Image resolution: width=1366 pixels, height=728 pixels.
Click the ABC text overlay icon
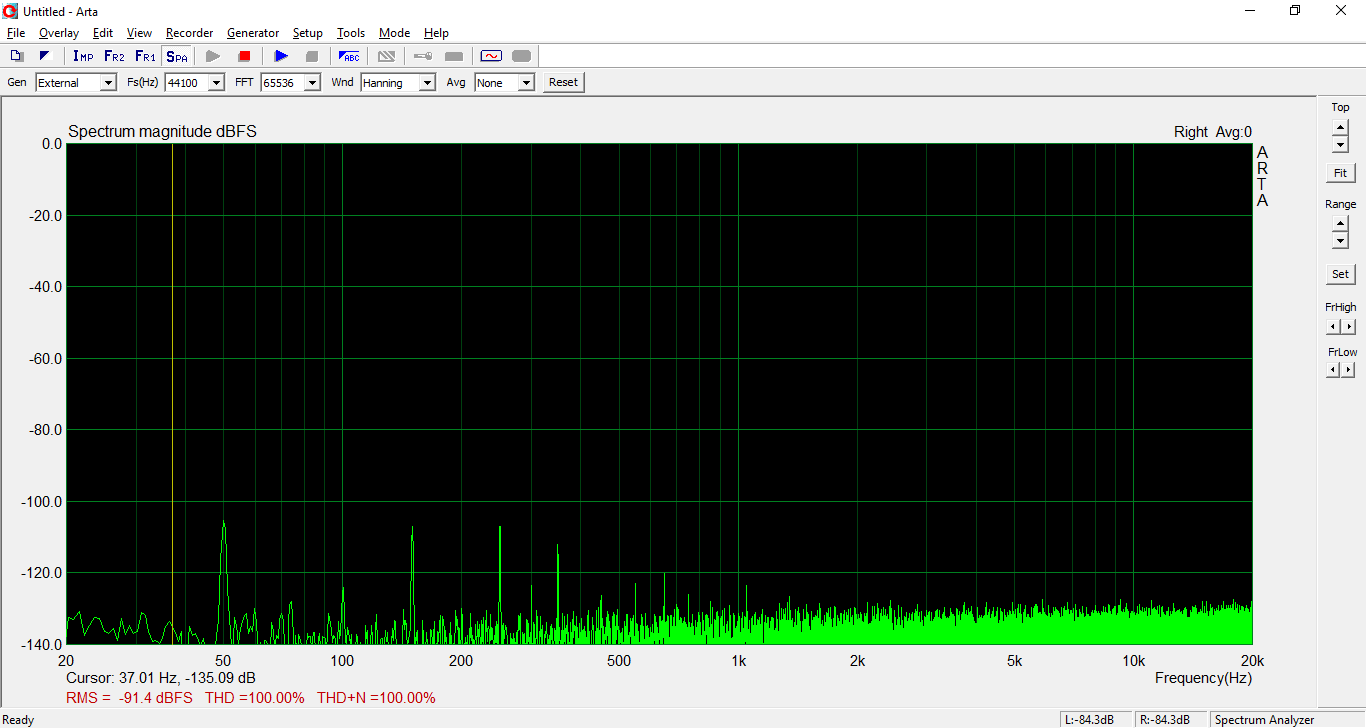pos(349,56)
